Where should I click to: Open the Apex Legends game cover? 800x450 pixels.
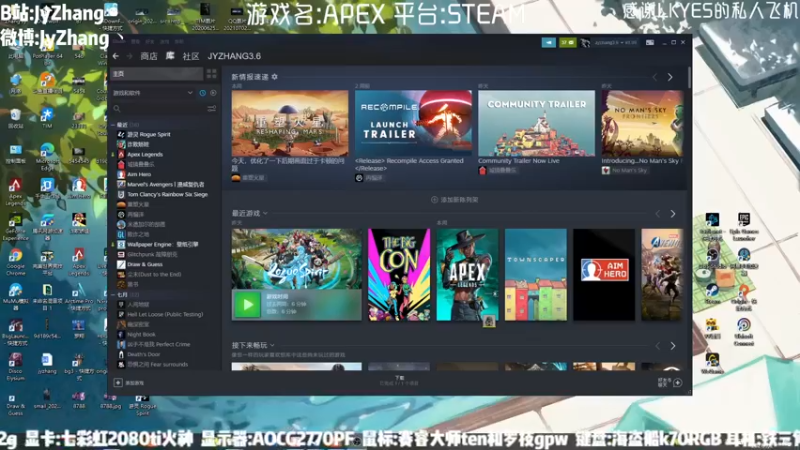(x=467, y=274)
